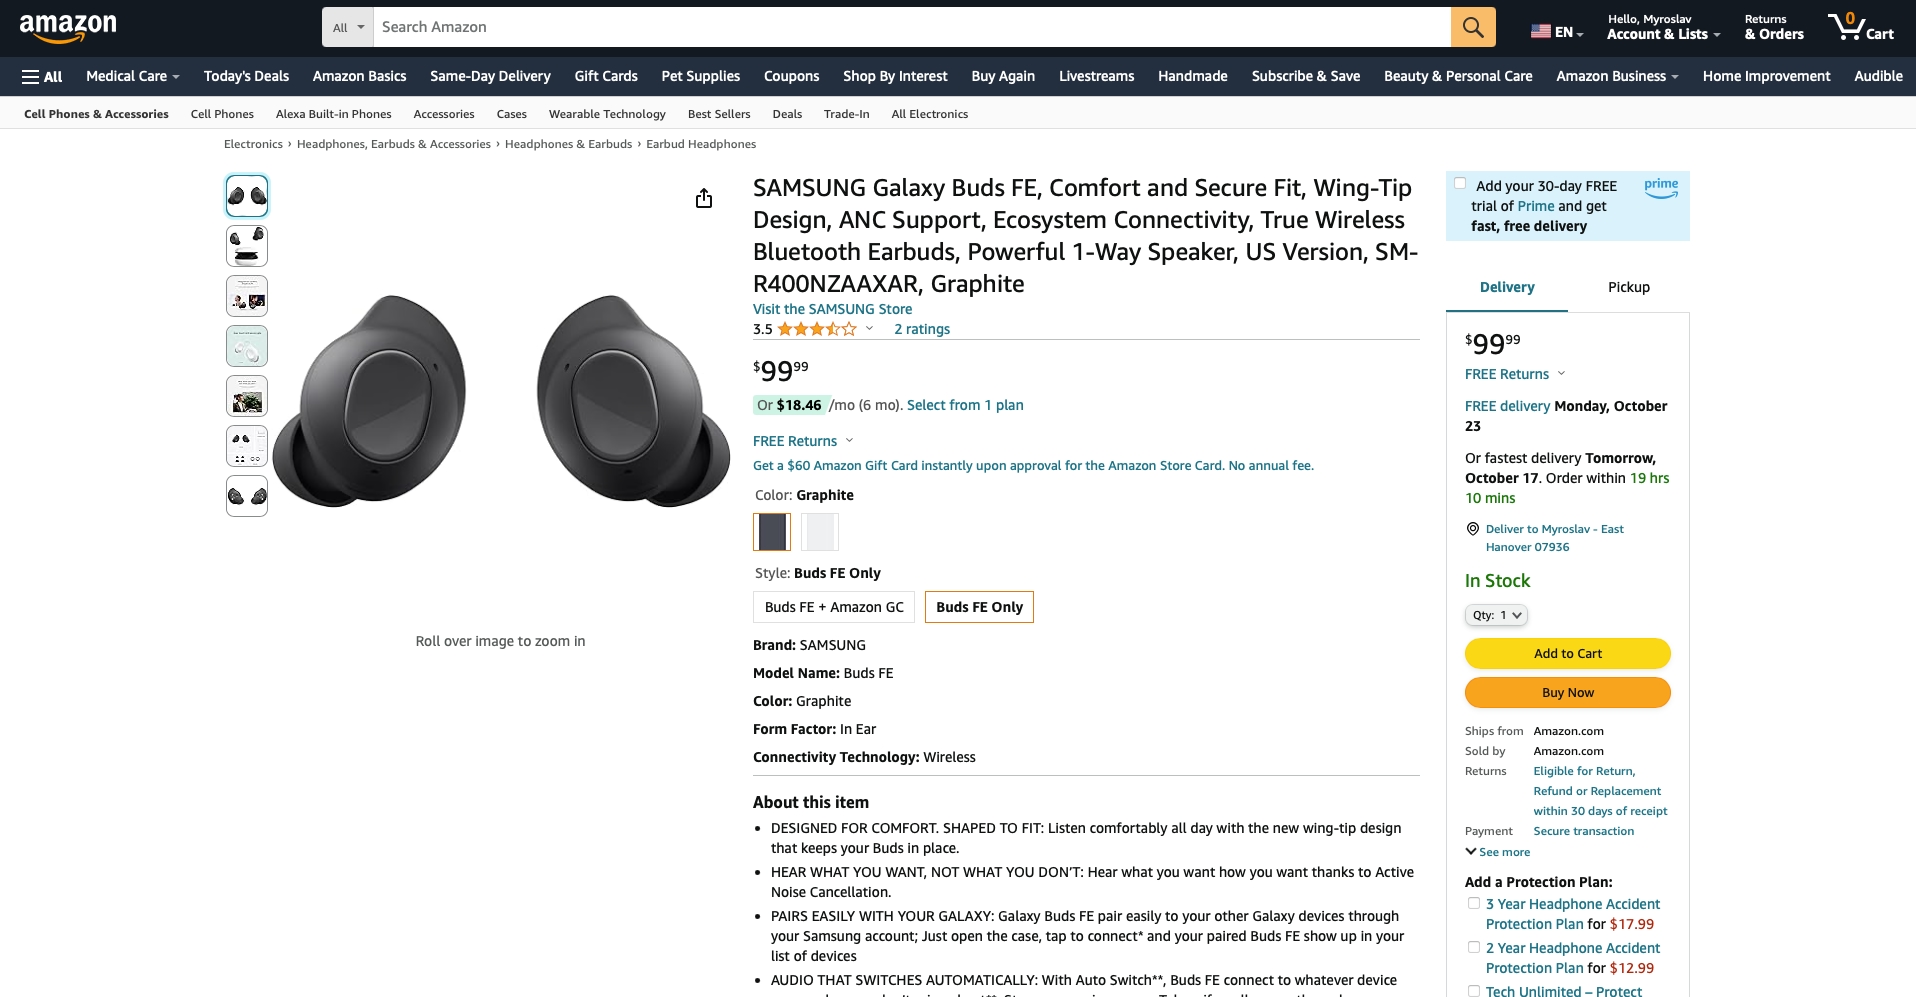Image resolution: width=1916 pixels, height=997 pixels.
Task: Go to Amazon home via logo
Action: tap(68, 27)
